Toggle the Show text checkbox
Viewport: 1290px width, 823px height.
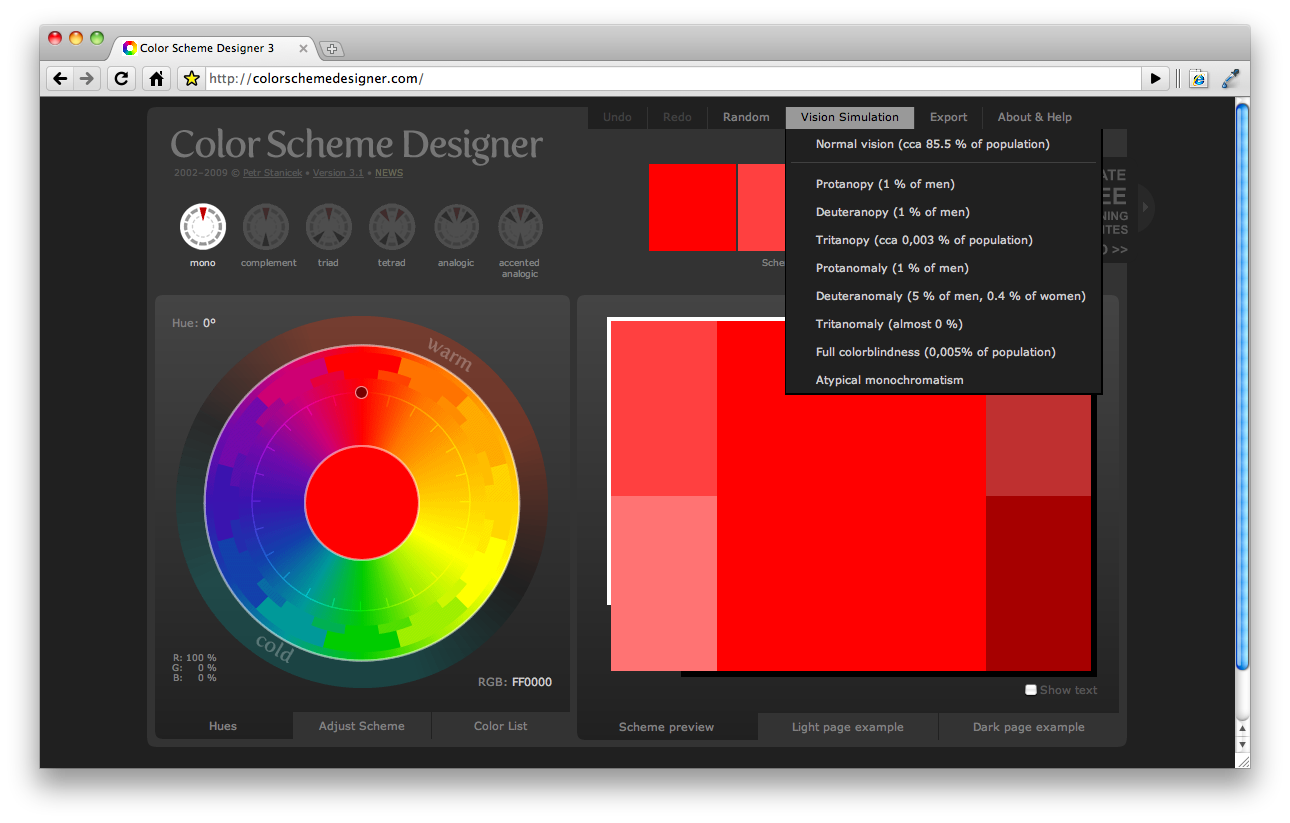[x=1031, y=690]
